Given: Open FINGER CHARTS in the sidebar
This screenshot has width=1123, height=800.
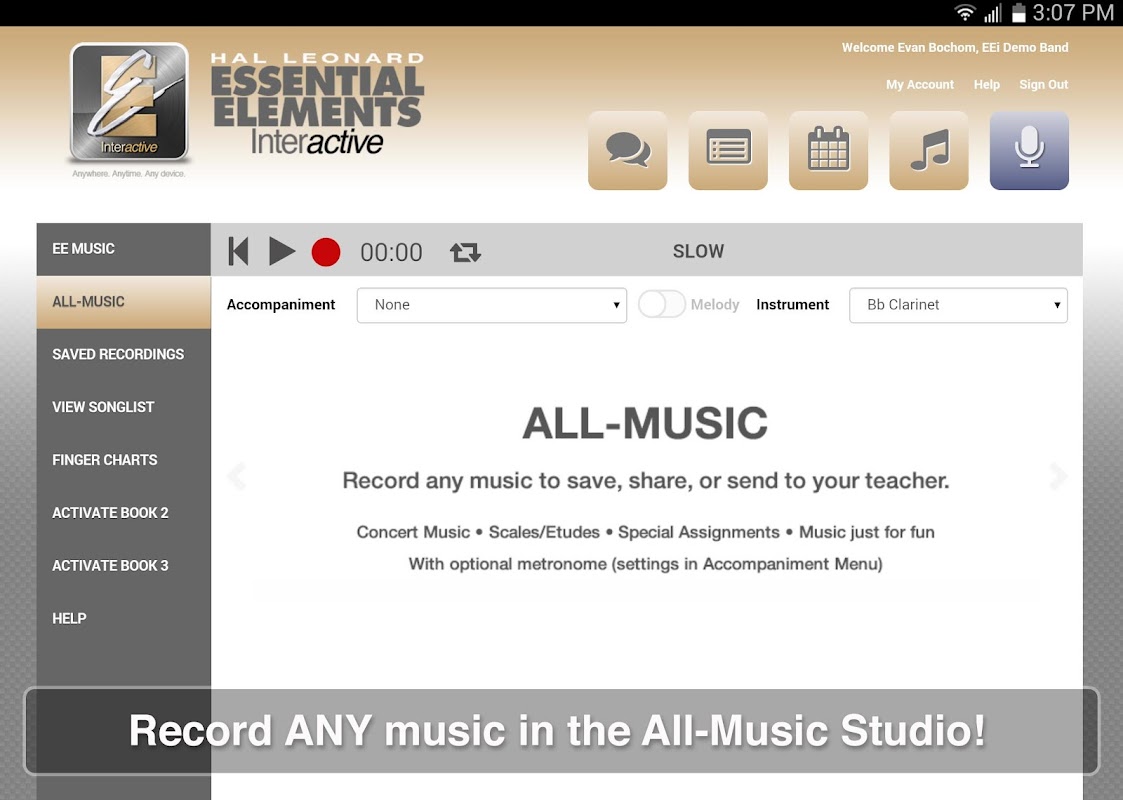Looking at the screenshot, I should pos(124,461).
